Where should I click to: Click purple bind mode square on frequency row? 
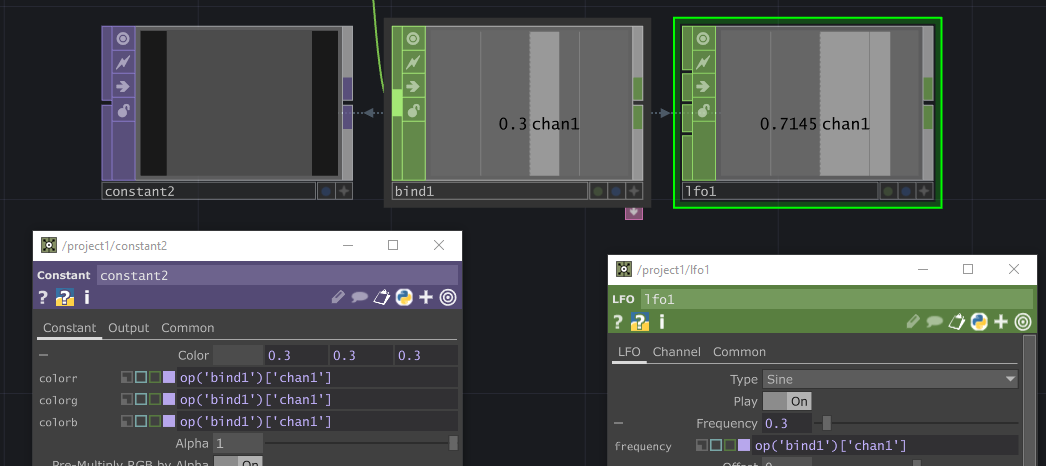(744, 445)
